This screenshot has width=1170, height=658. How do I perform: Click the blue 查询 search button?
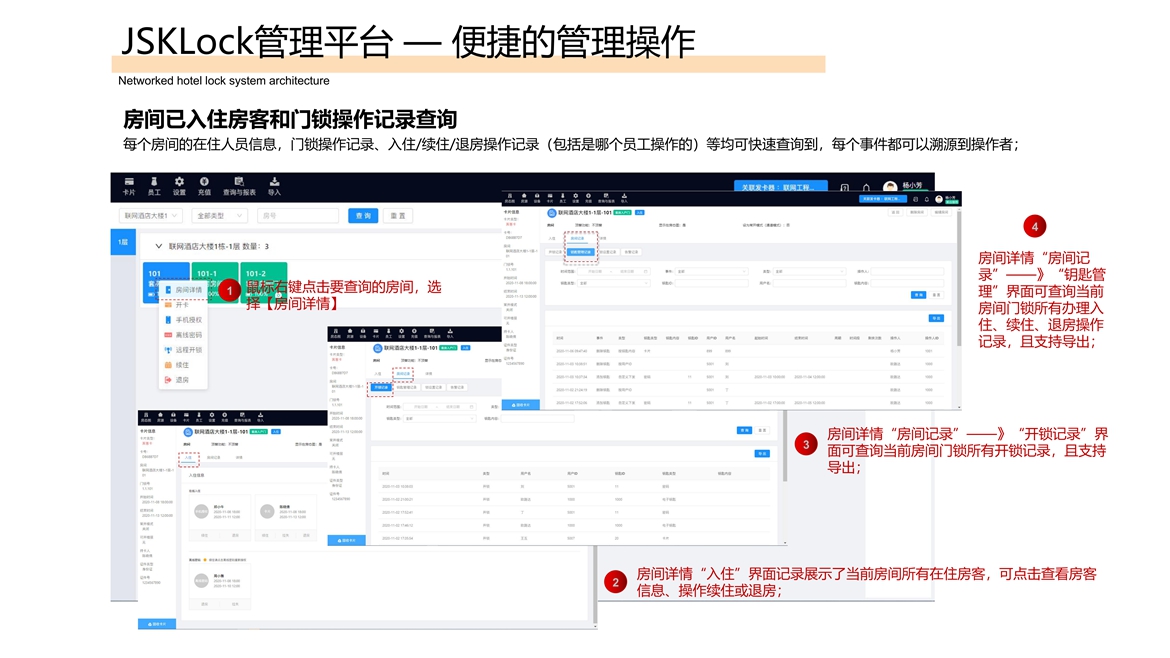pyautogui.click(x=361, y=216)
